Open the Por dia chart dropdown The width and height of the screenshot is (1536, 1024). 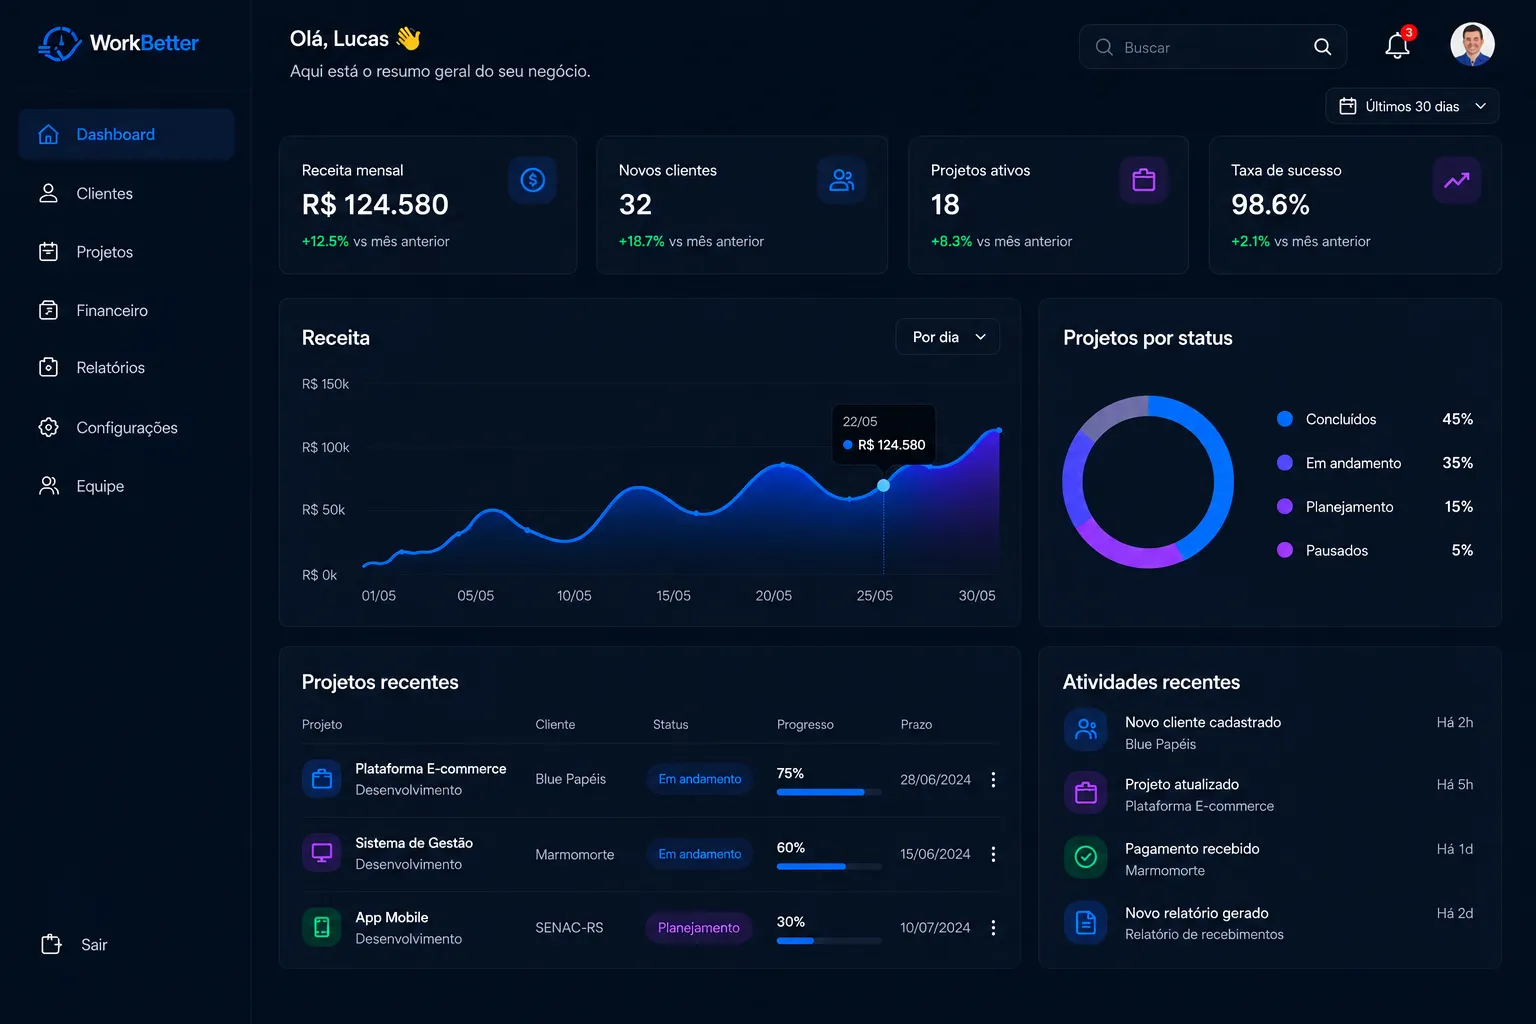(x=948, y=337)
